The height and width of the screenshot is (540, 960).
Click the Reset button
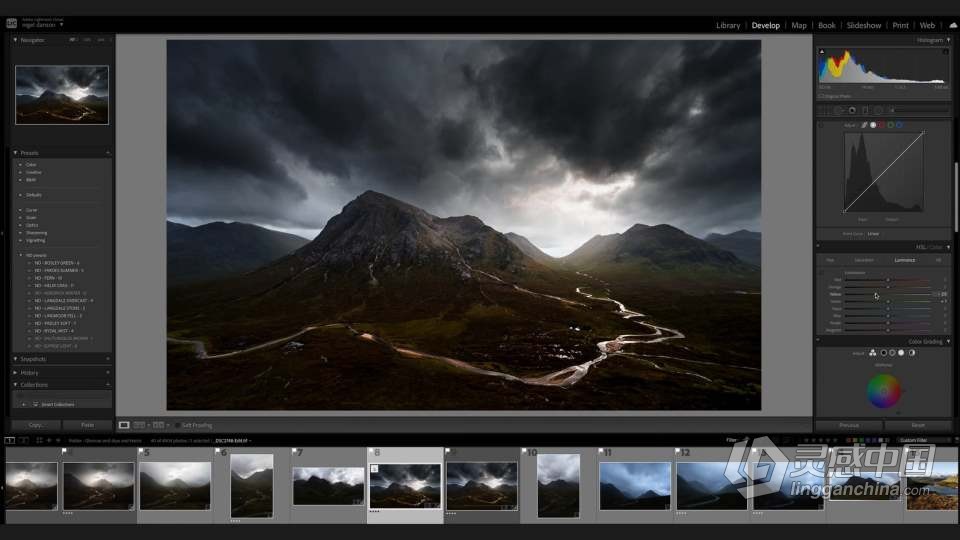[x=918, y=425]
